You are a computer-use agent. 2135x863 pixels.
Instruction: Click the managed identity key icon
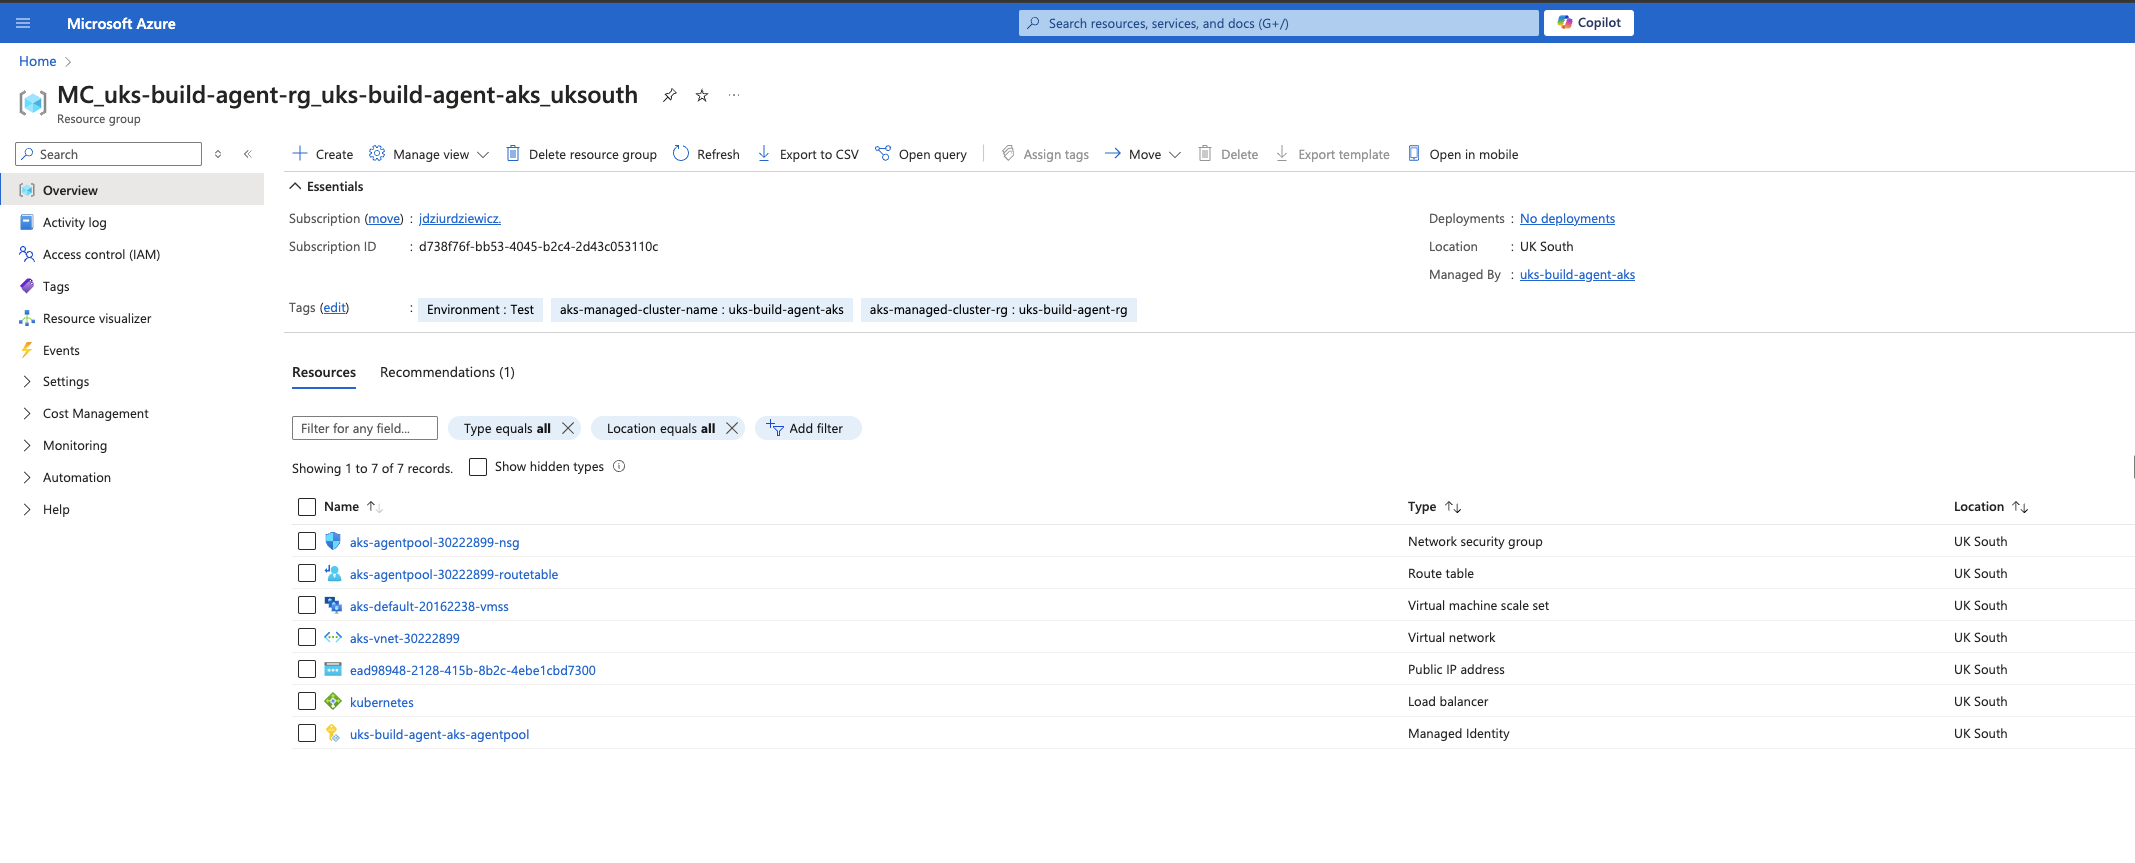coord(333,733)
